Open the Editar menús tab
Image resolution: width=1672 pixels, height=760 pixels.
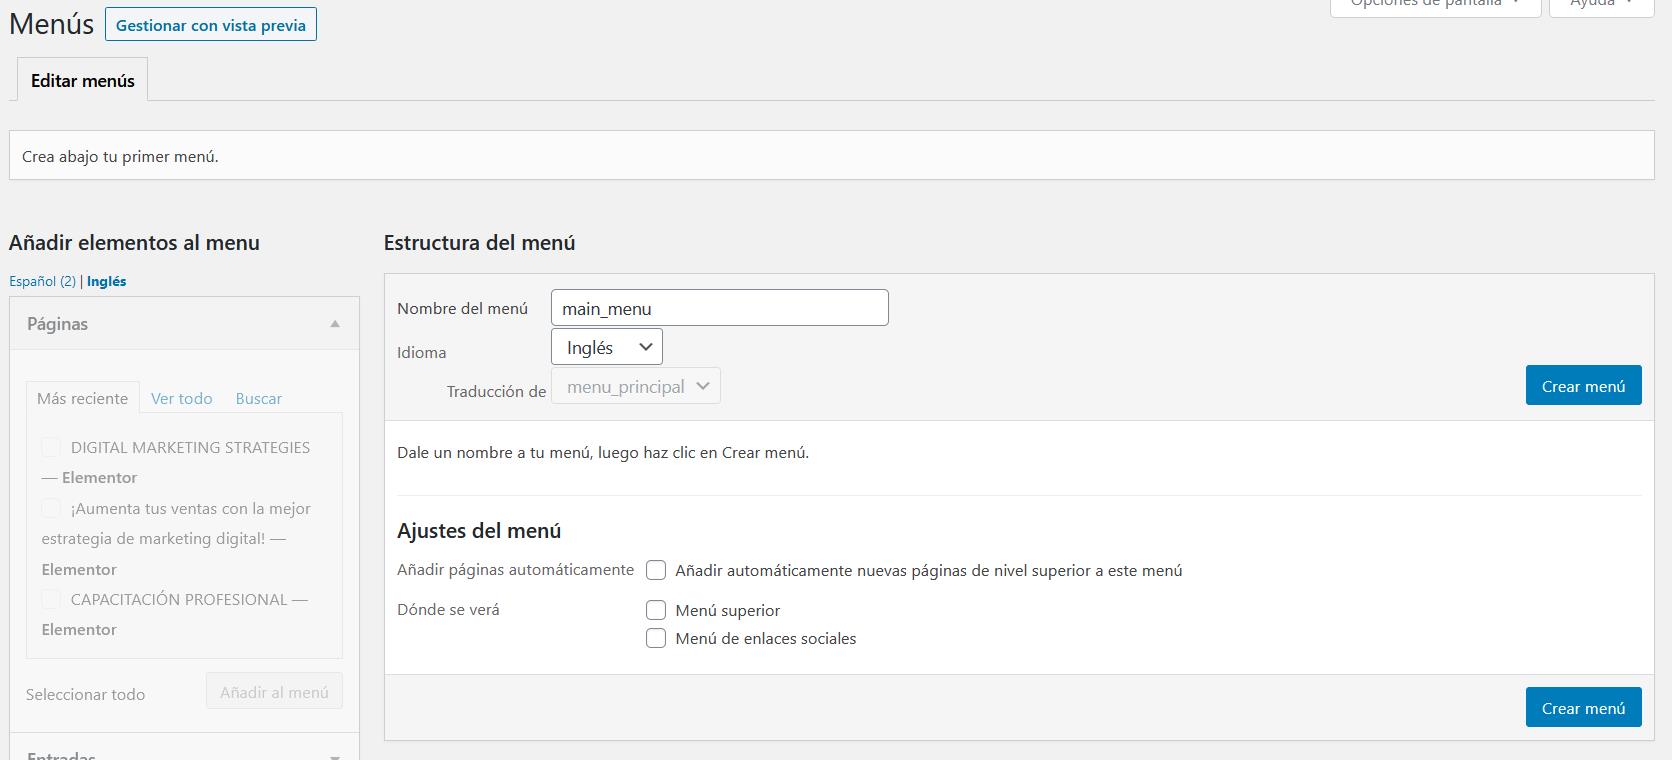click(x=82, y=81)
